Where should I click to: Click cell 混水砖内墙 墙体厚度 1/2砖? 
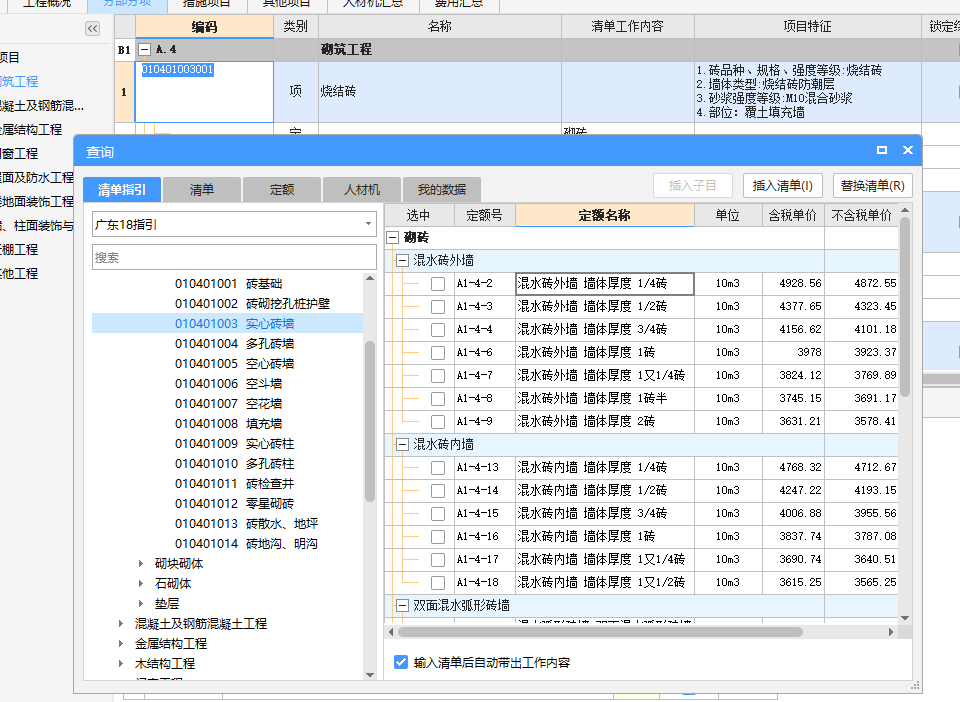pos(605,490)
